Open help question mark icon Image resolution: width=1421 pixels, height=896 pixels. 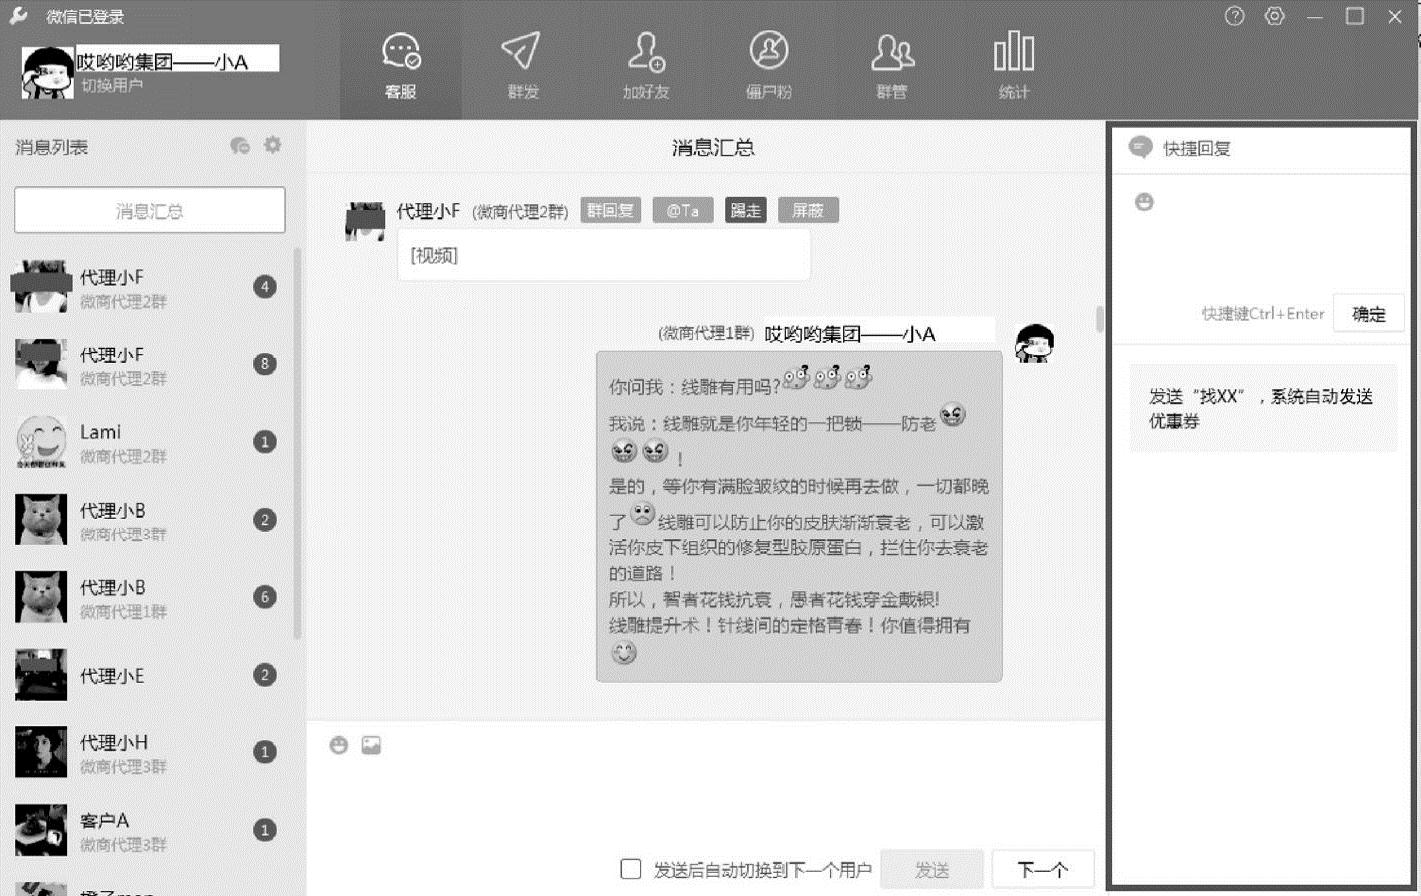coord(1235,16)
